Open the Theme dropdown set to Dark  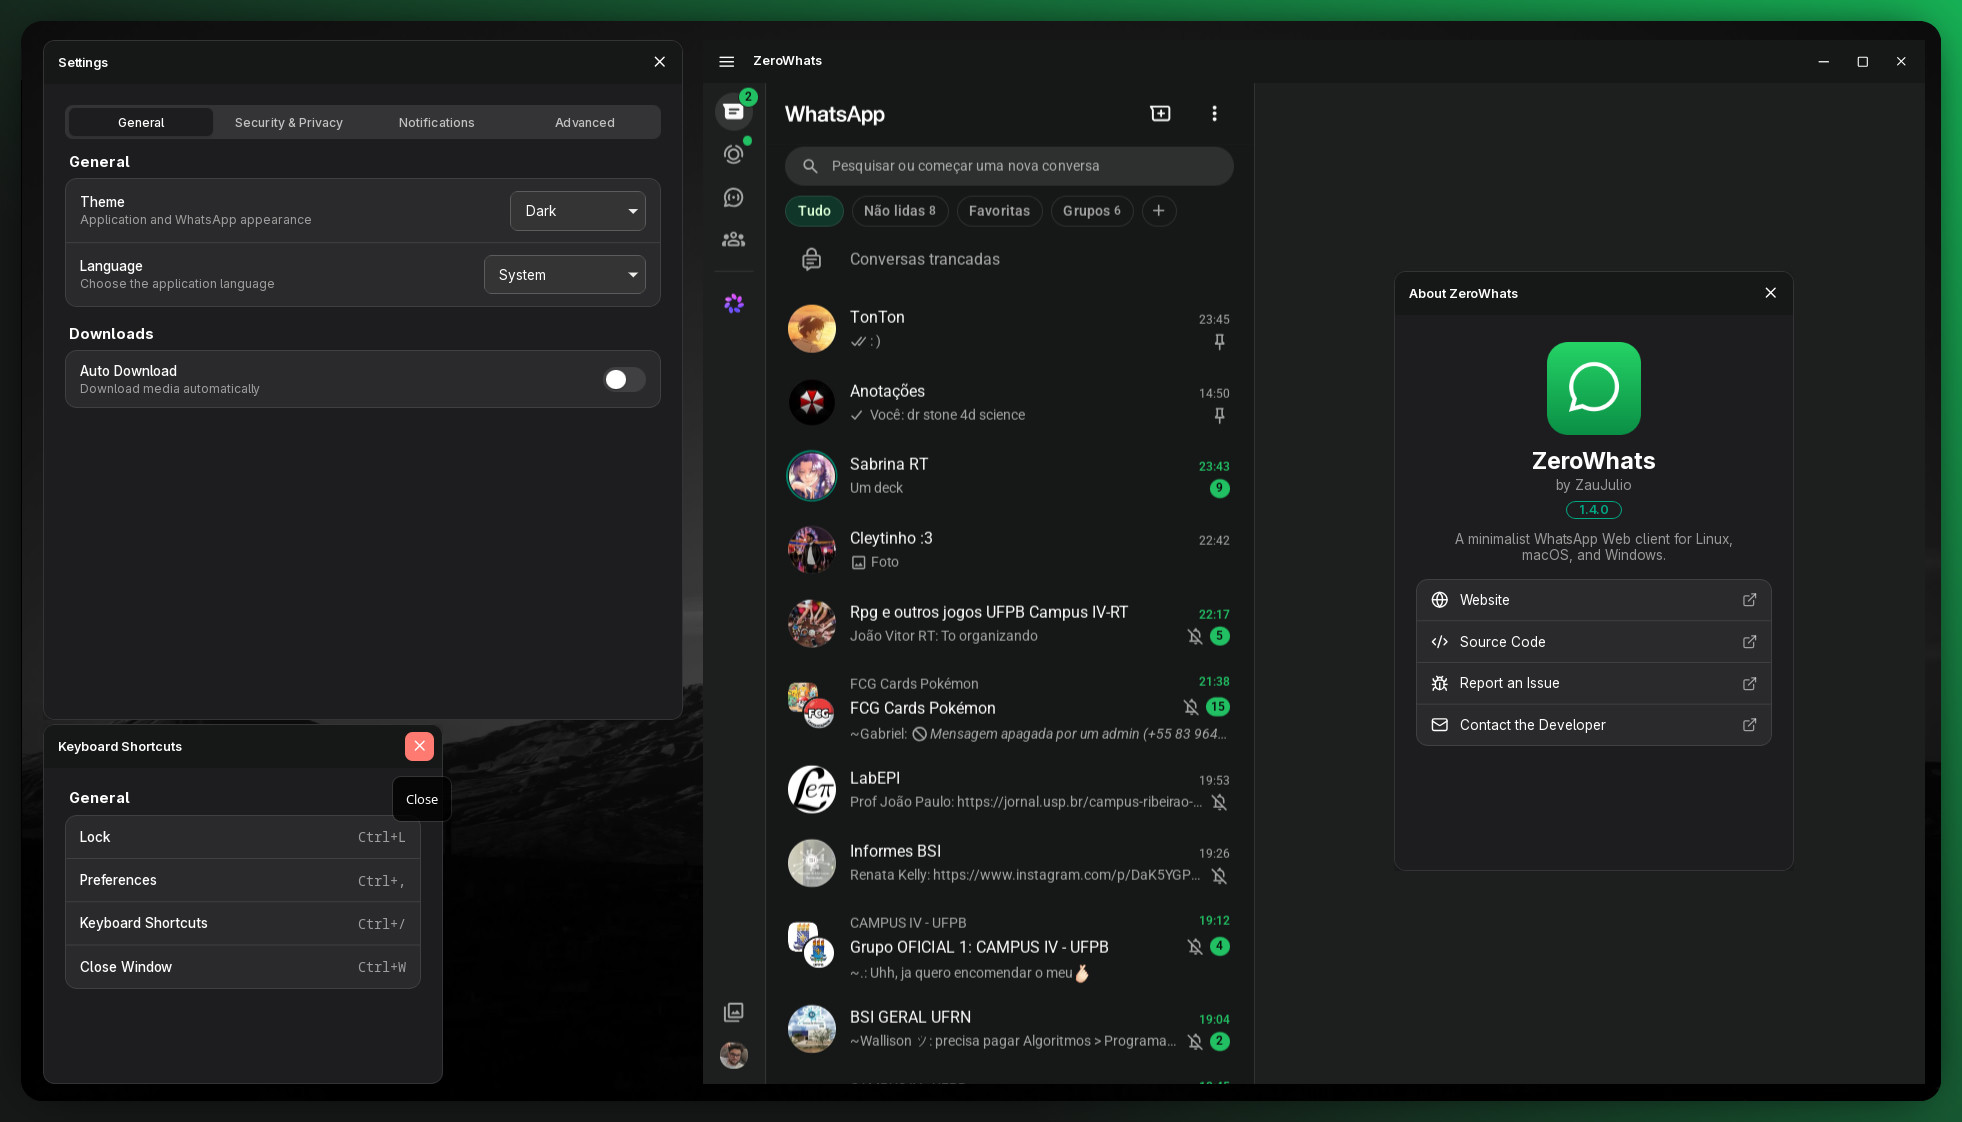point(578,211)
